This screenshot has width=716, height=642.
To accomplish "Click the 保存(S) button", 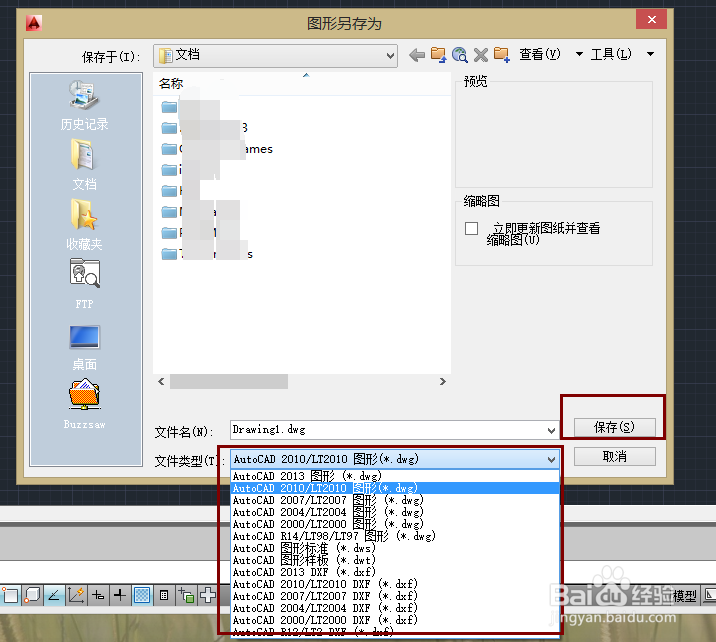I will click(x=614, y=427).
